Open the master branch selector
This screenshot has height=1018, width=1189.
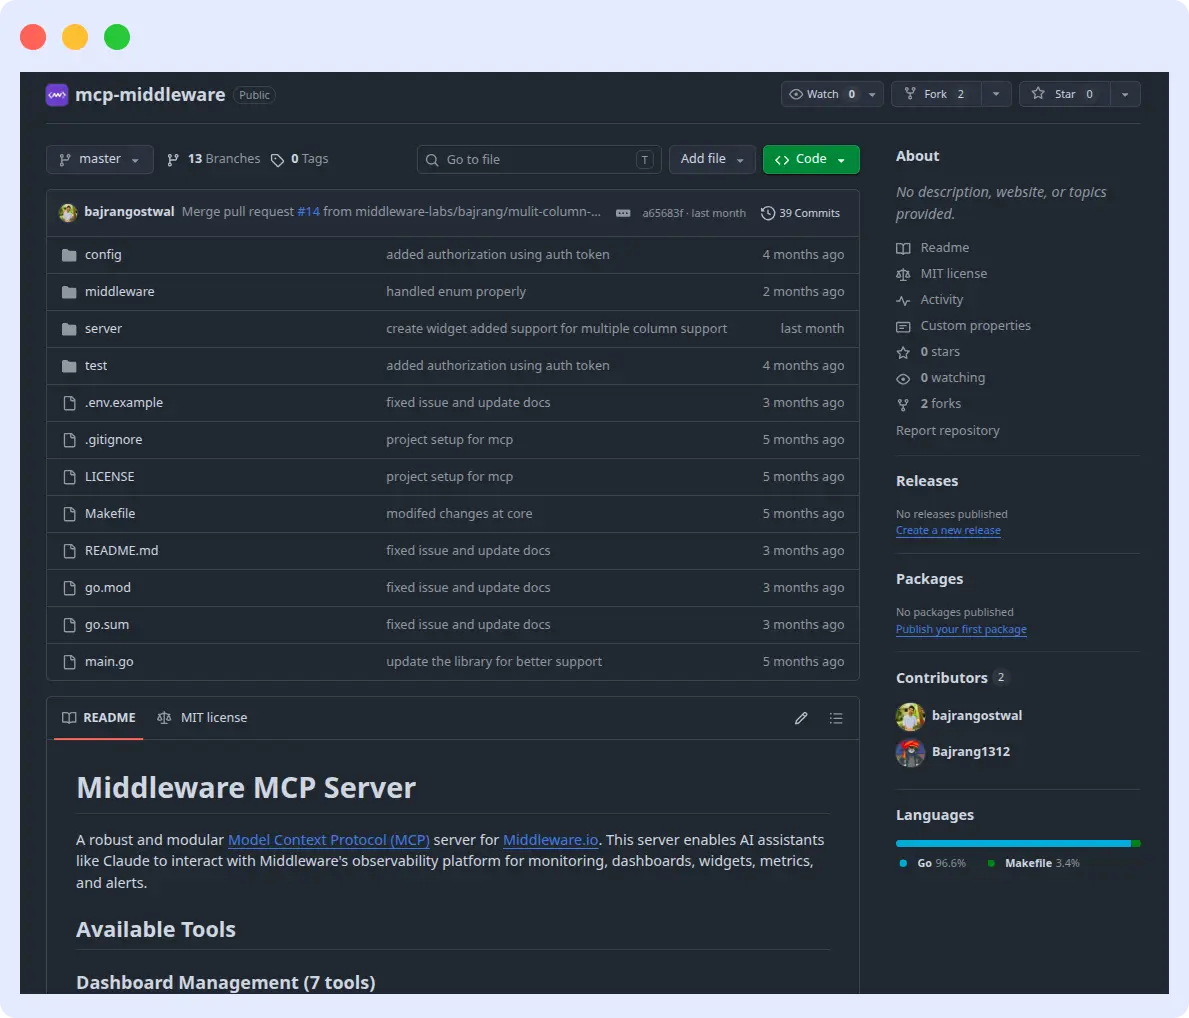tap(99, 158)
